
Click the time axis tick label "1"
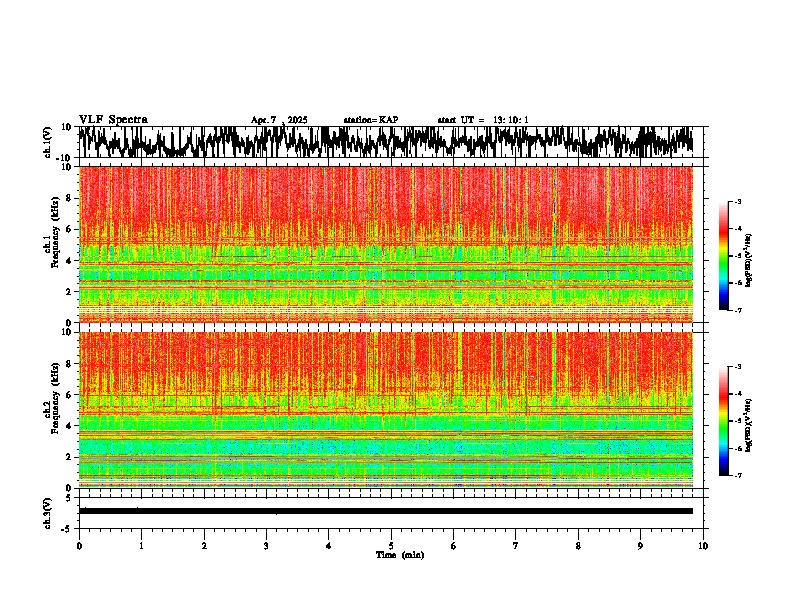[141, 546]
